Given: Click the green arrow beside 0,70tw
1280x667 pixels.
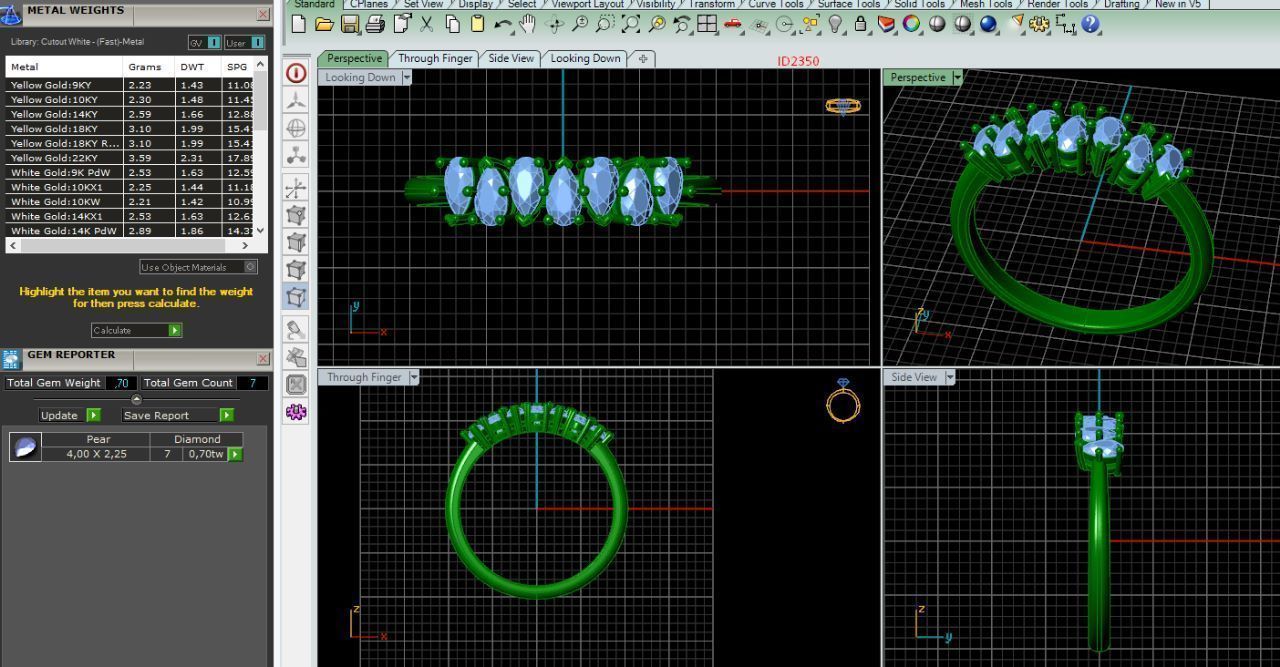Looking at the screenshot, I should [235, 454].
